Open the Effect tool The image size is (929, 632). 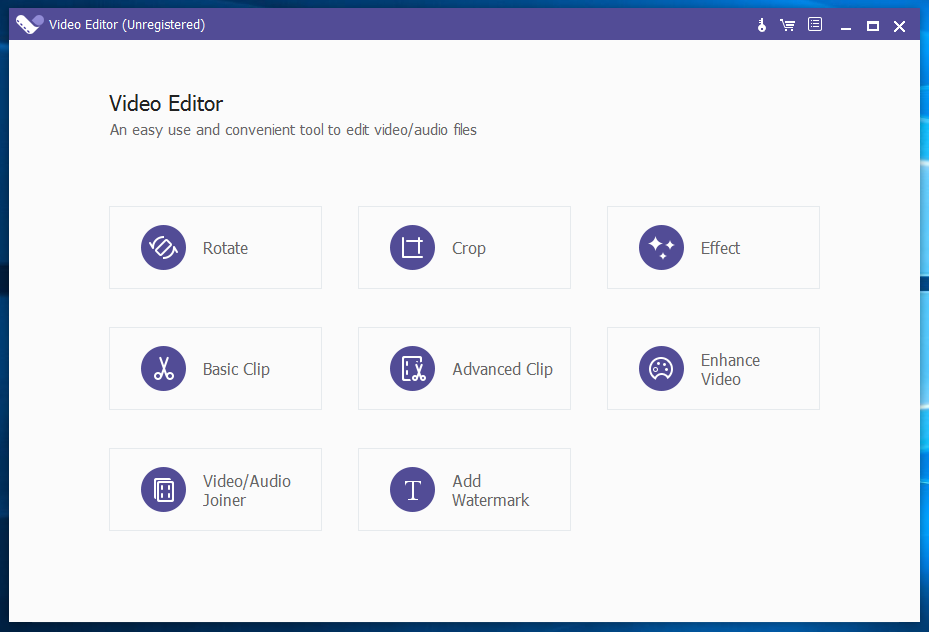(713, 247)
